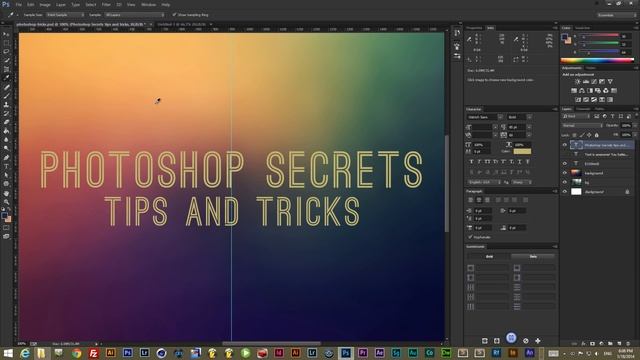
Task: Open the layer Opacity dropdown arrow
Action: [635, 125]
